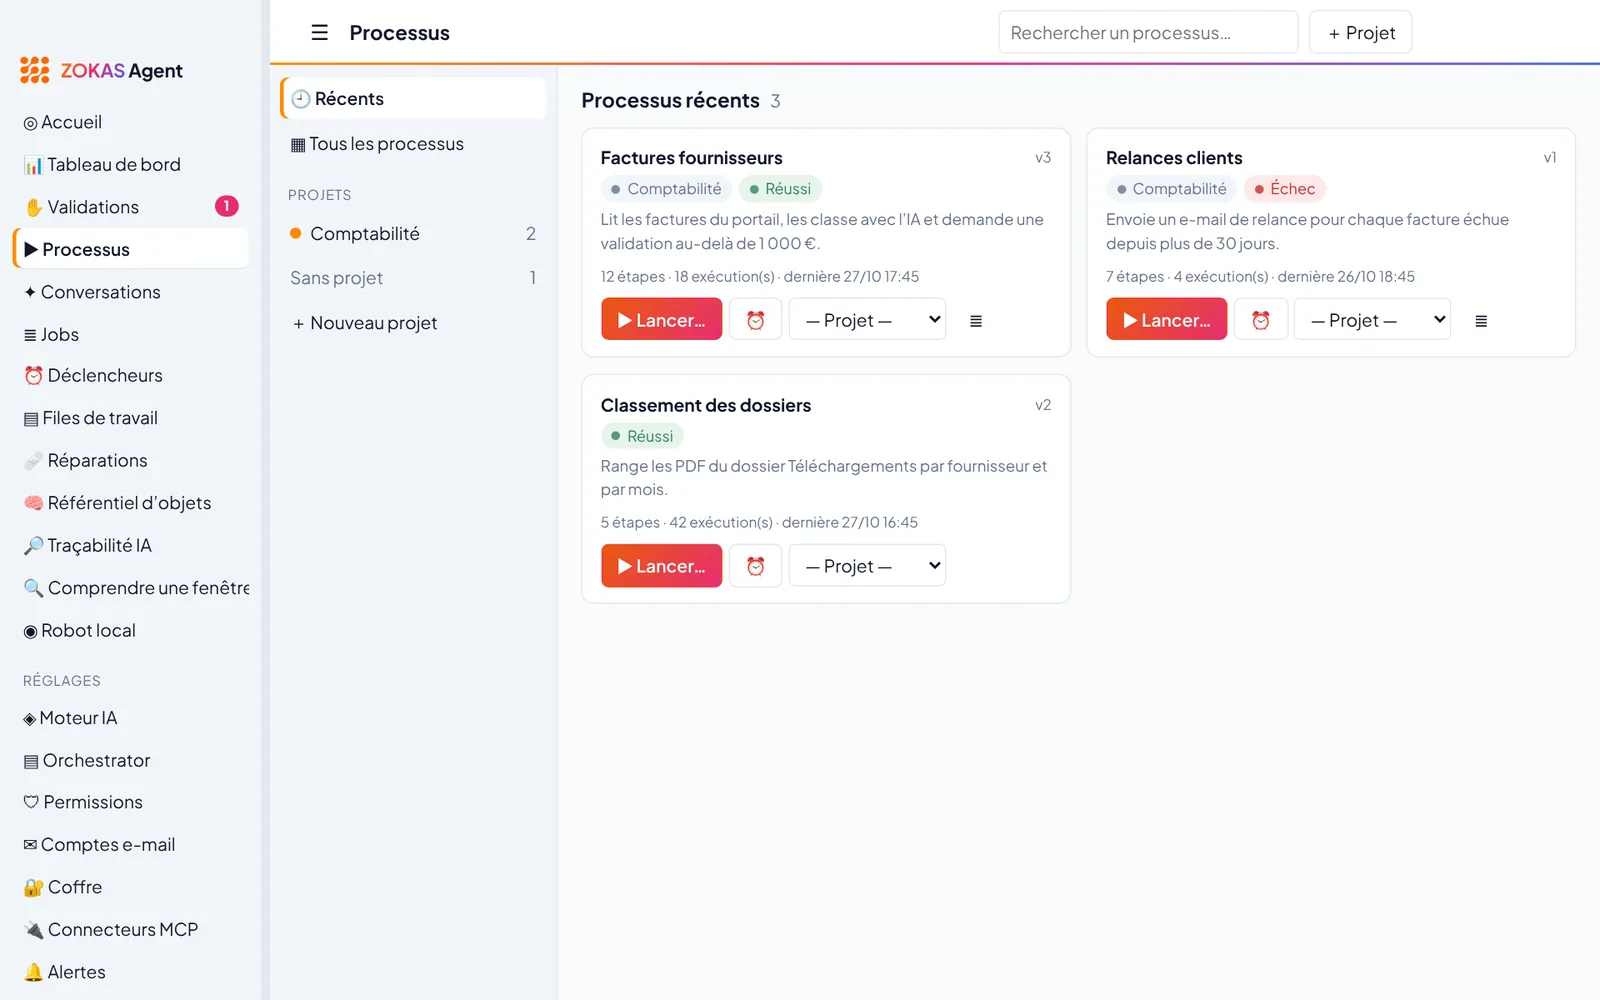The height and width of the screenshot is (1000, 1600).
Task: Open Permissions settings
Action: tap(130, 802)
